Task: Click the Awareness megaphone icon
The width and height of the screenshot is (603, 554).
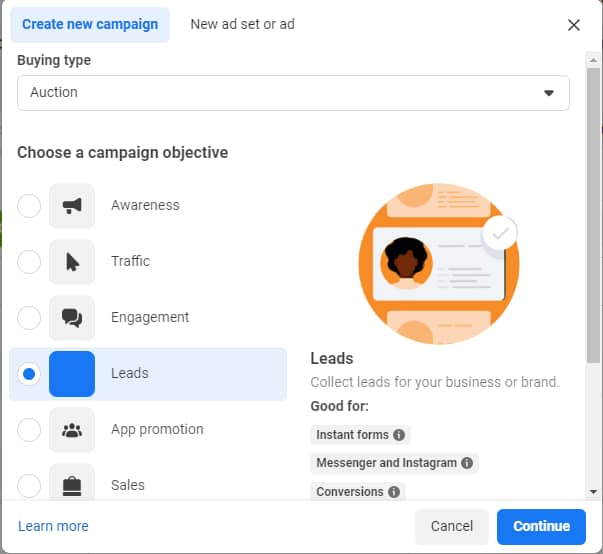Action: pos(72,206)
